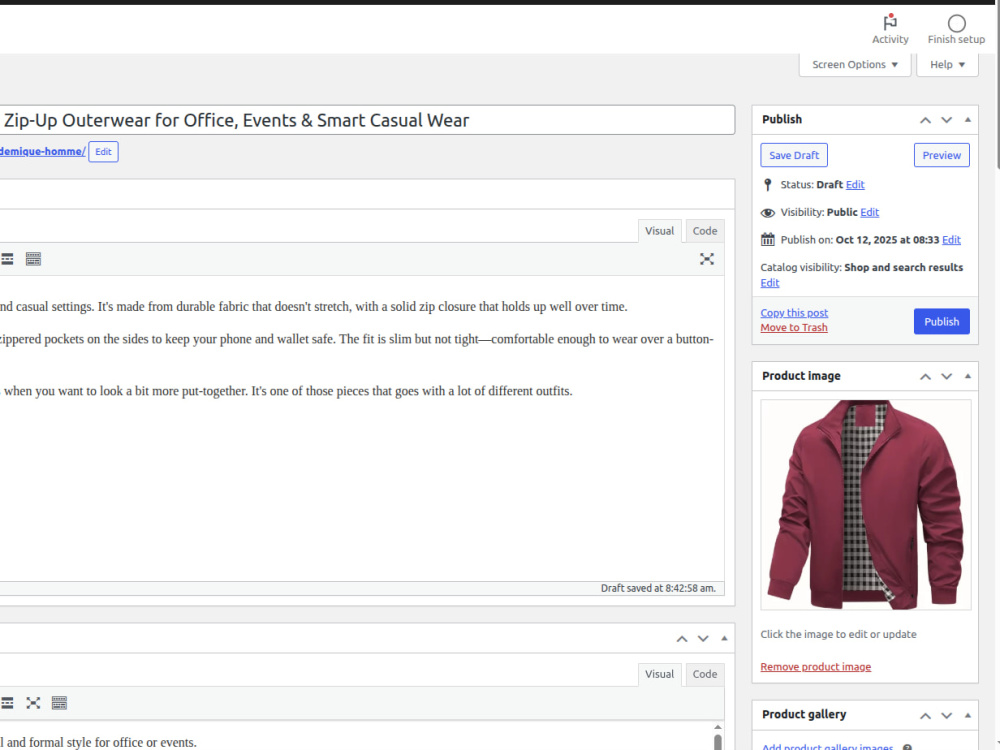This screenshot has width=1000, height=750.
Task: Move Product image box up
Action: (x=925, y=376)
